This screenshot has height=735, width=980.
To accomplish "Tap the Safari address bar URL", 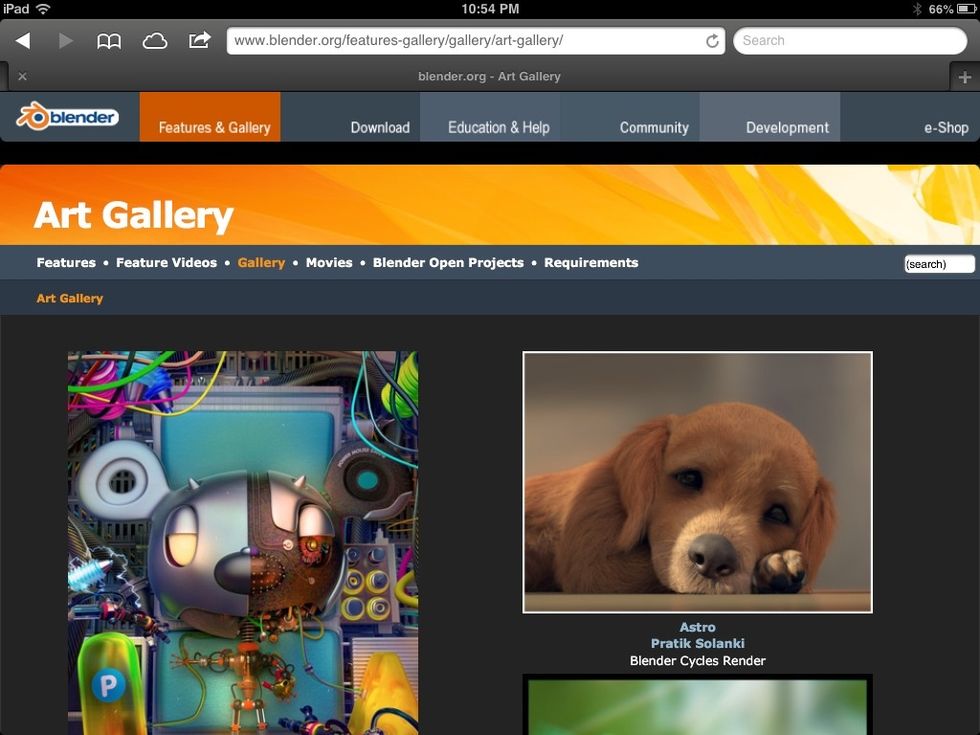I will (x=460, y=41).
